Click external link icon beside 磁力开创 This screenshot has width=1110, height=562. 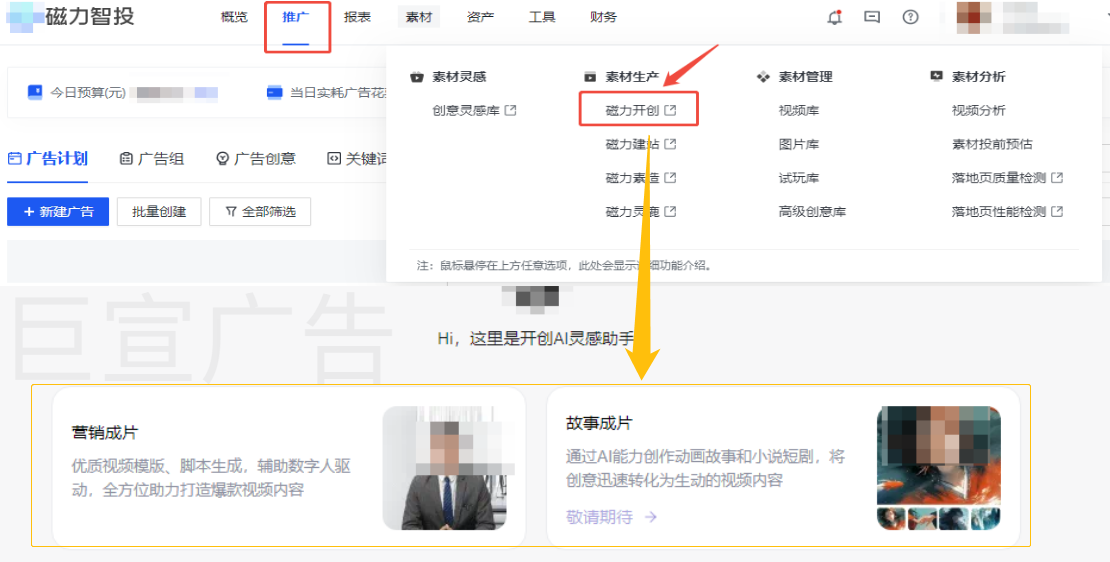point(670,110)
